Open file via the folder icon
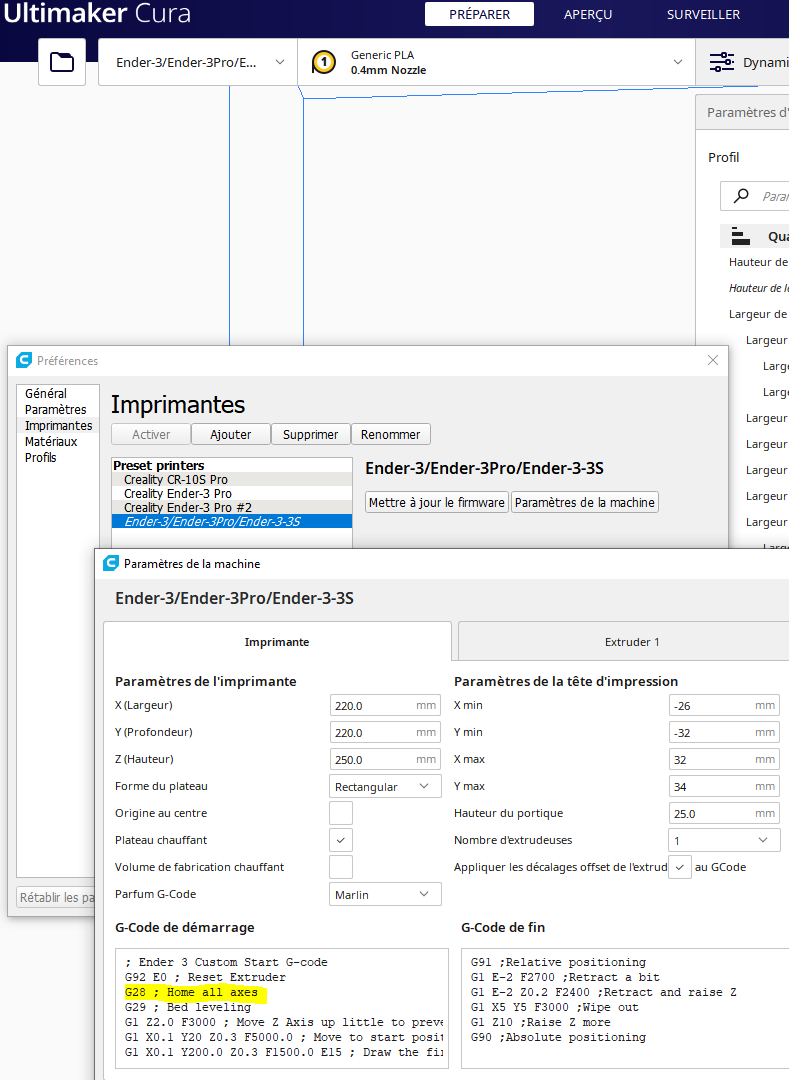 (x=62, y=62)
